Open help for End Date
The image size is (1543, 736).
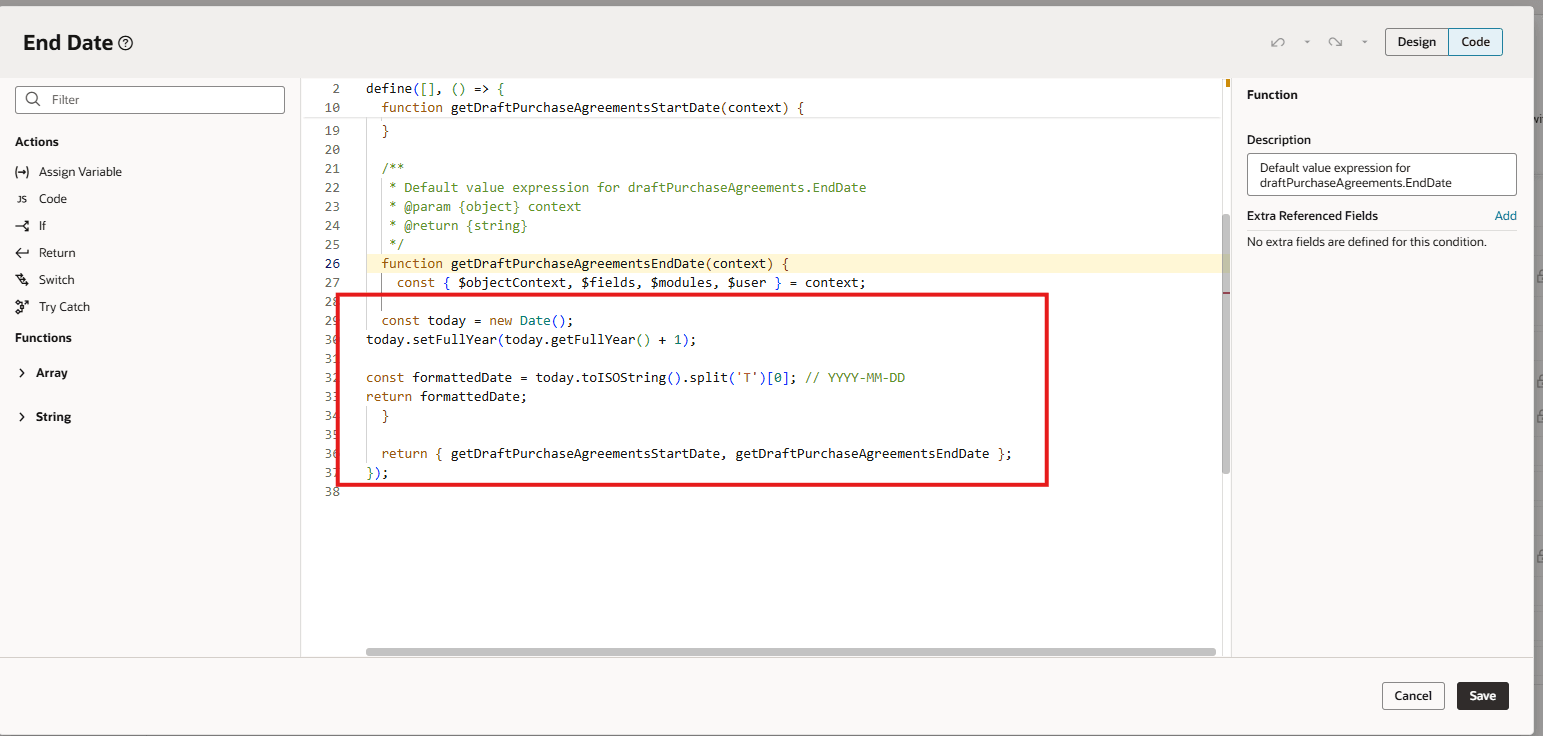coord(124,42)
